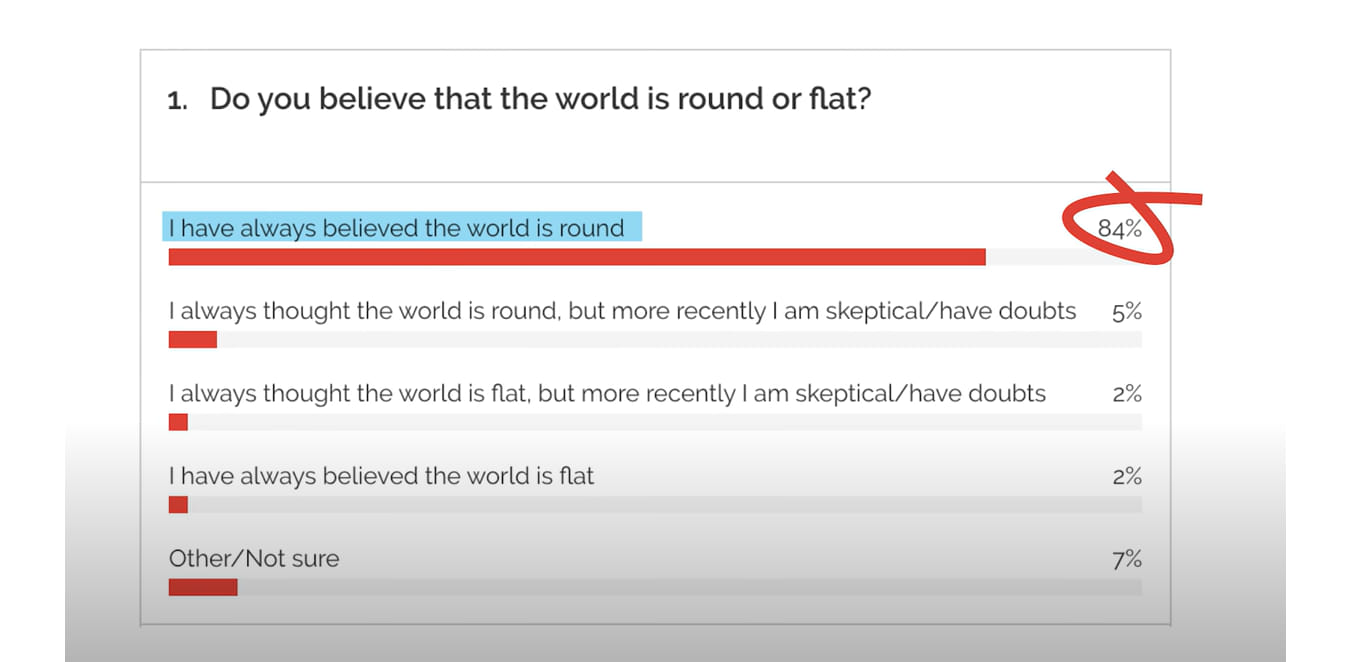Viewport: 1350px width, 662px height.
Task: Click the red bar for Other/Not sure
Action: click(x=203, y=587)
